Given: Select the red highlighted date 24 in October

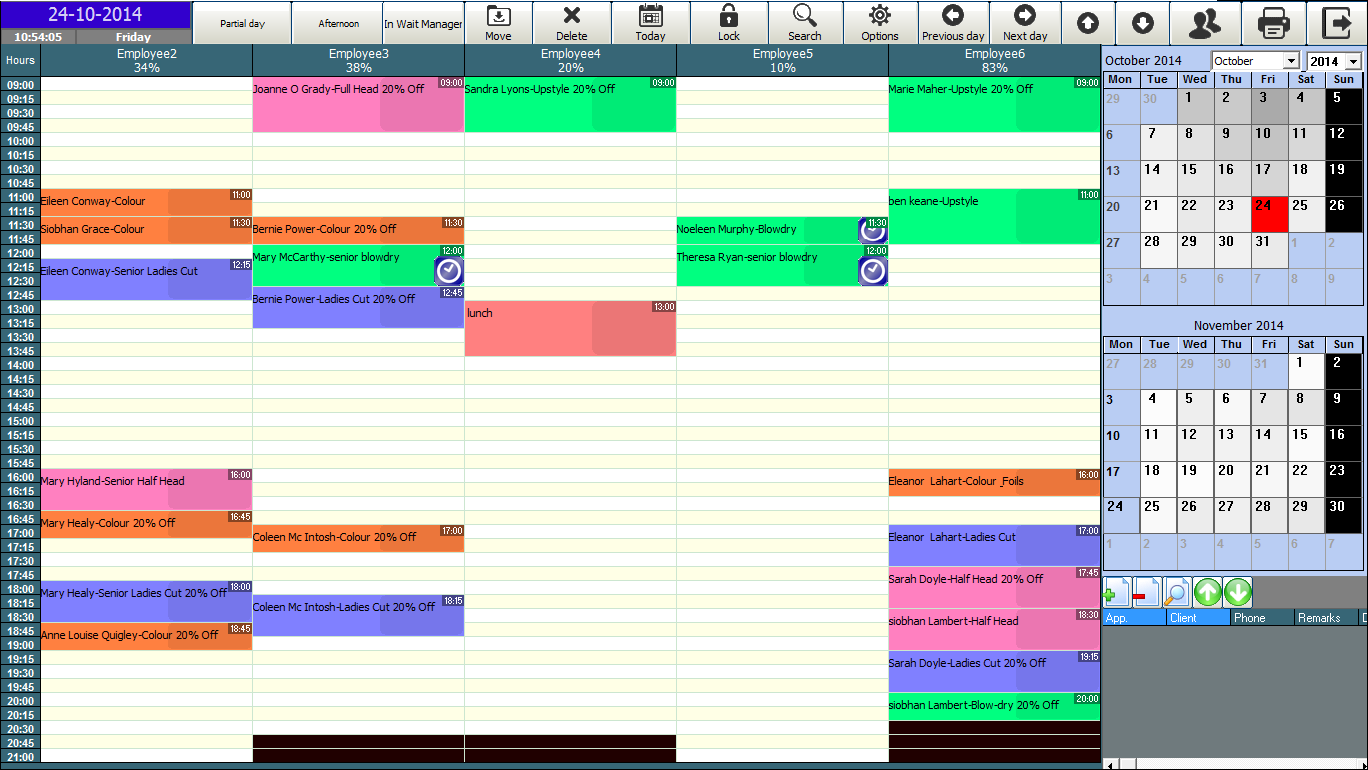Looking at the screenshot, I should pyautogui.click(x=1268, y=213).
